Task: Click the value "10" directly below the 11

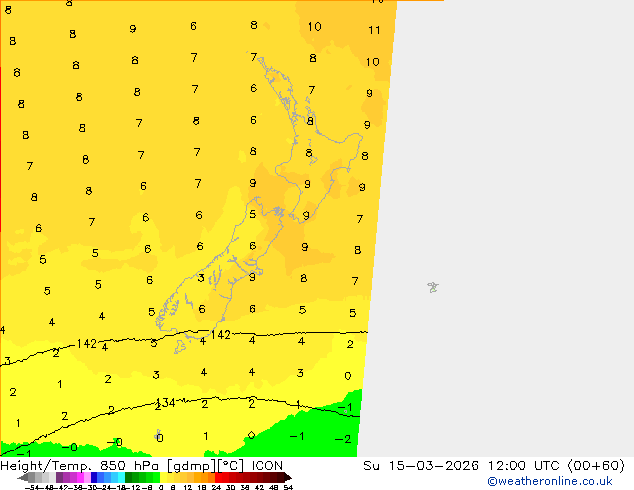Action: [373, 62]
